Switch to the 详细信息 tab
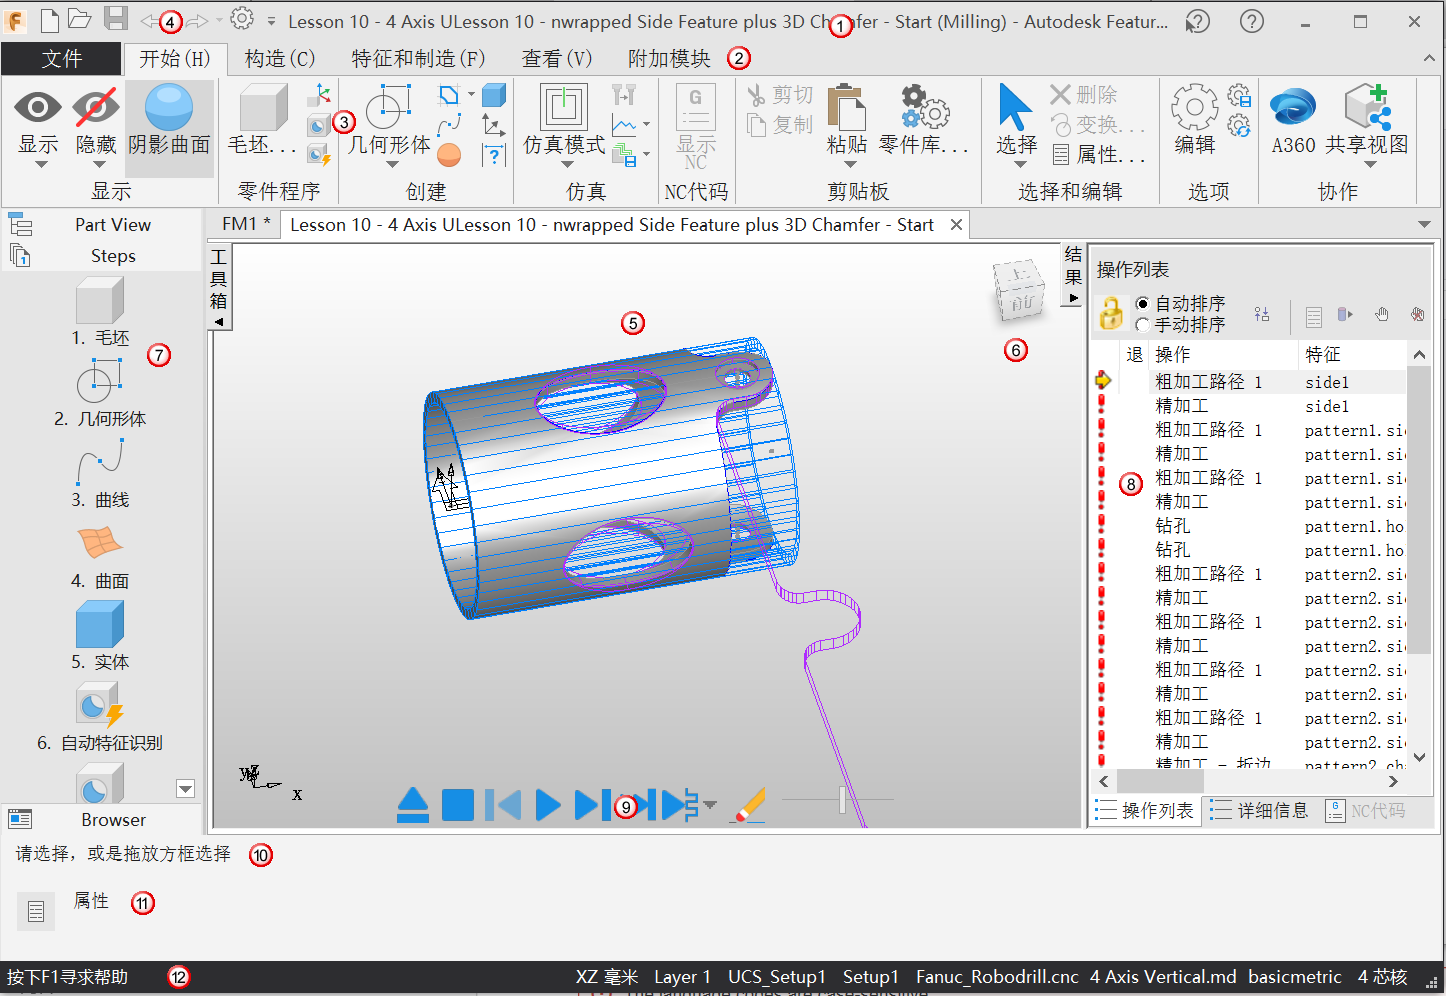This screenshot has width=1446, height=996. (1260, 810)
